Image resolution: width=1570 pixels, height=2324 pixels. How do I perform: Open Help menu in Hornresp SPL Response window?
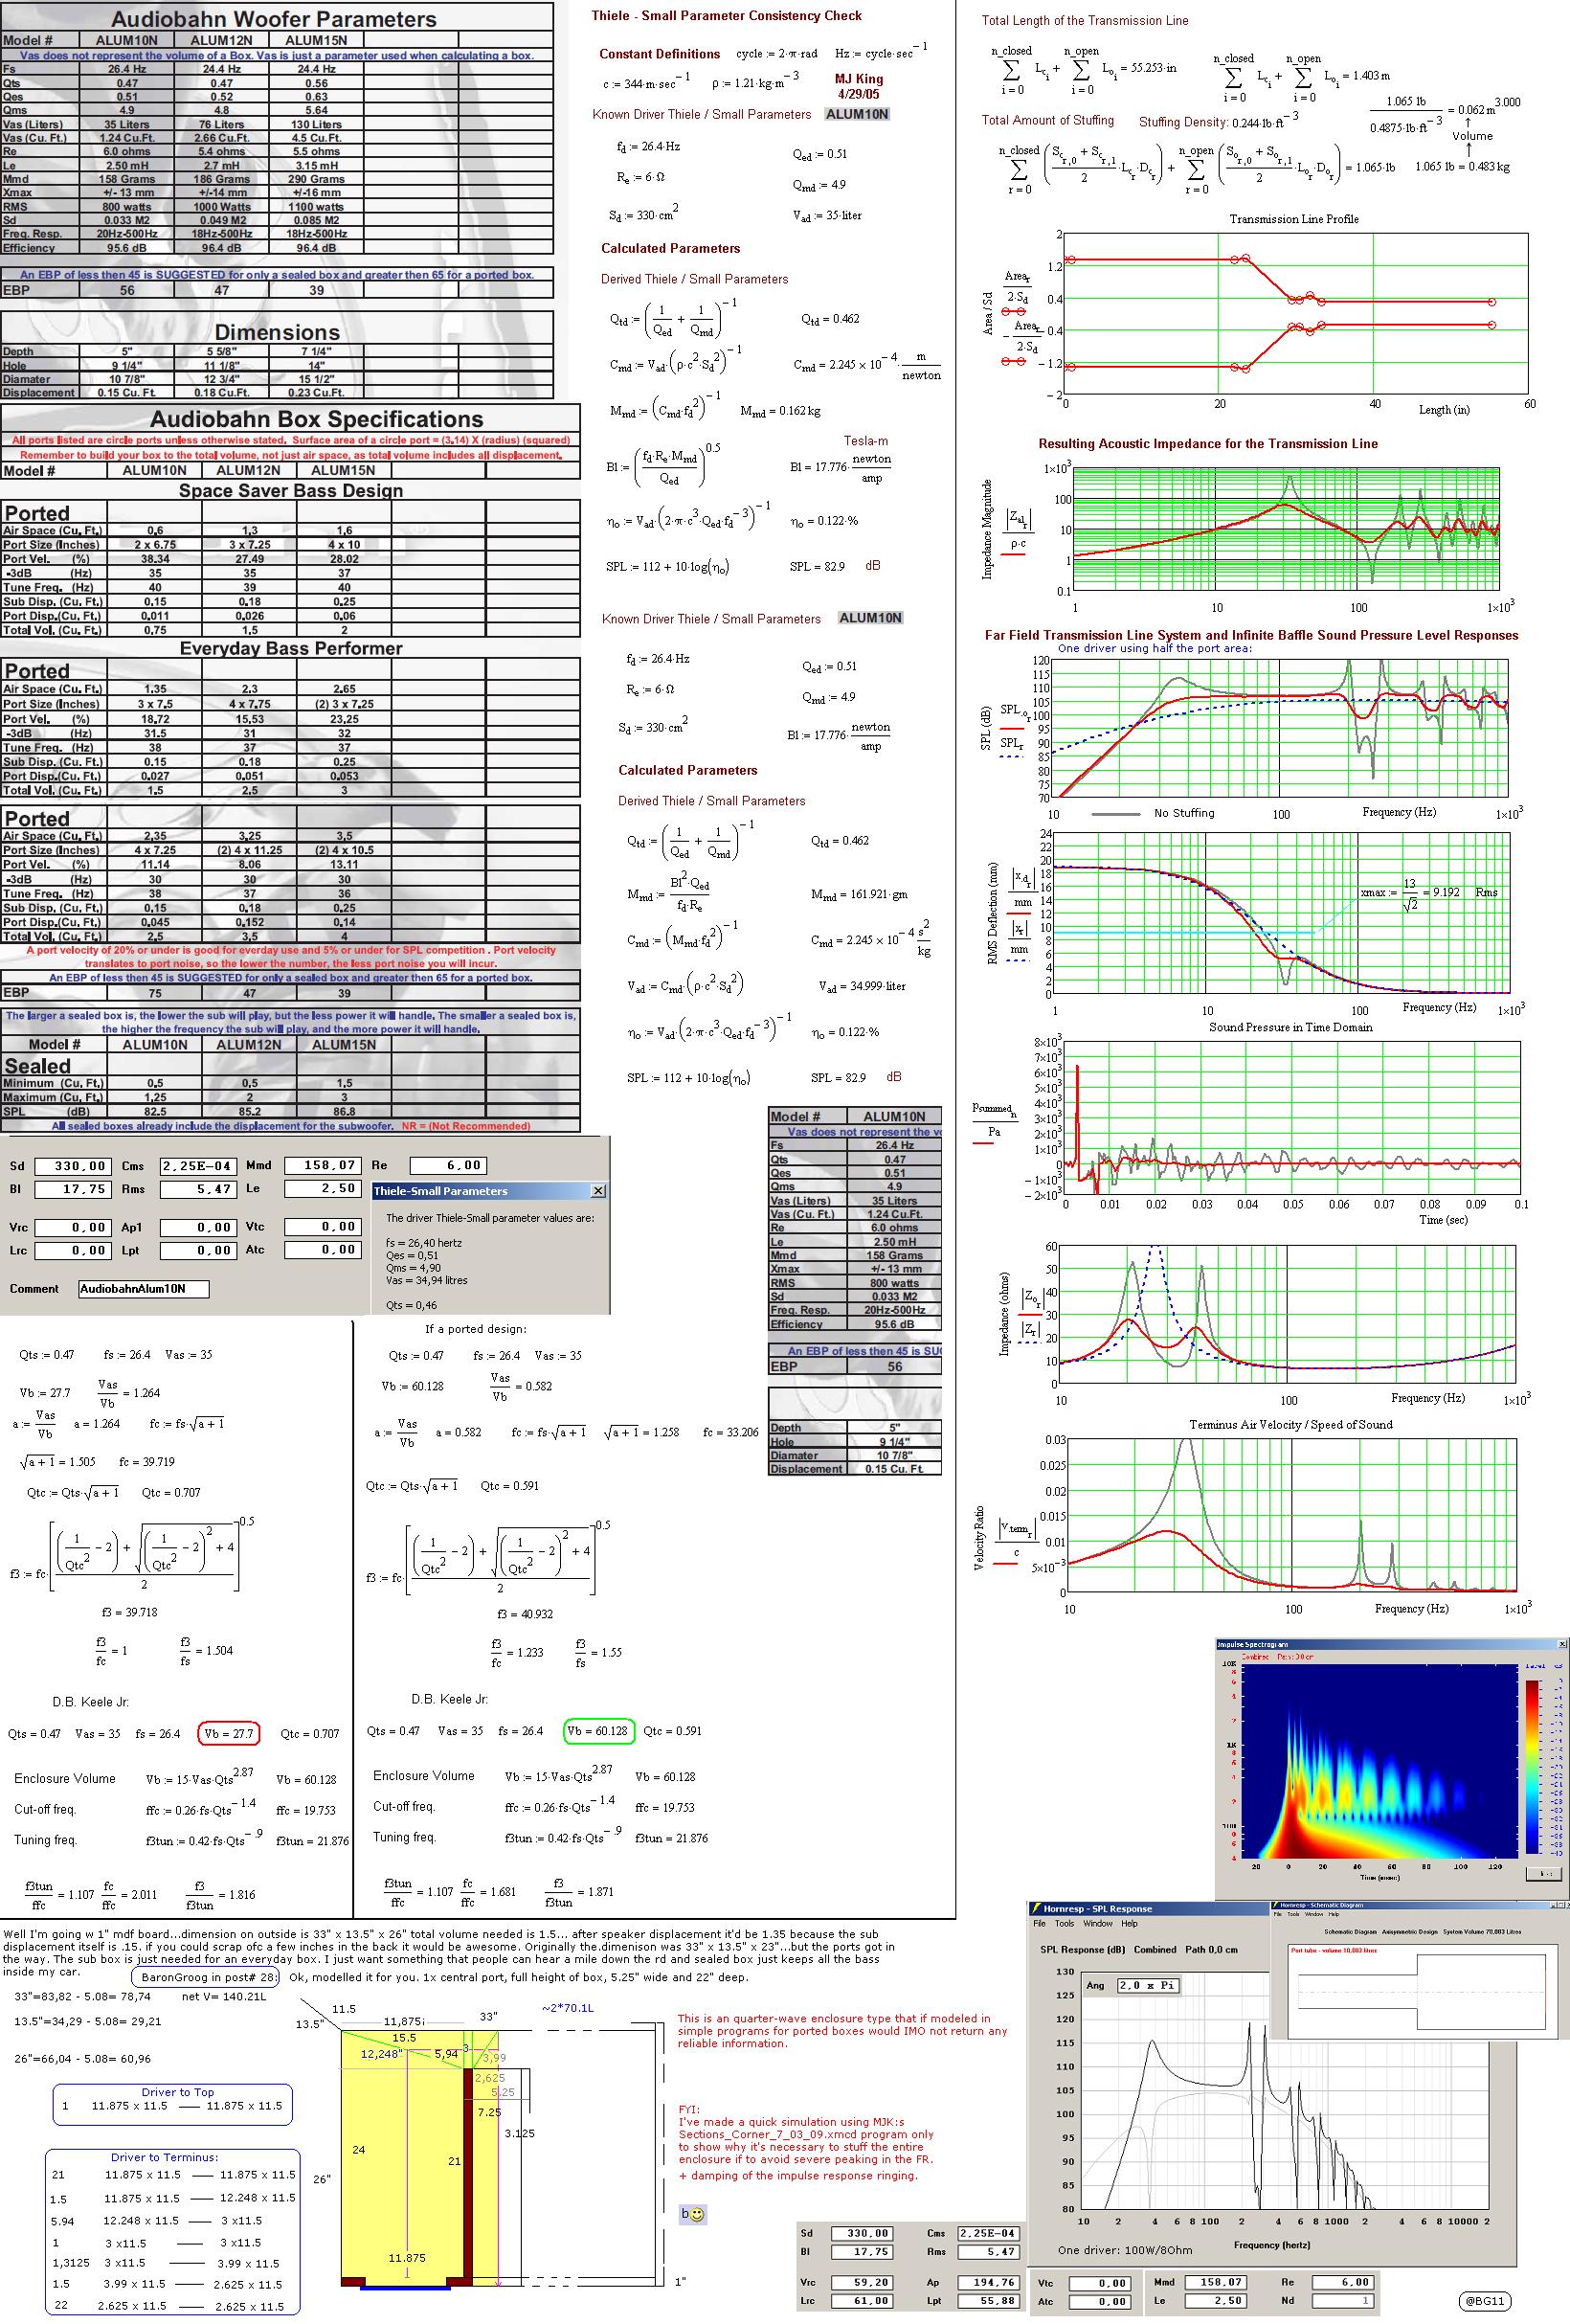click(x=1129, y=1923)
